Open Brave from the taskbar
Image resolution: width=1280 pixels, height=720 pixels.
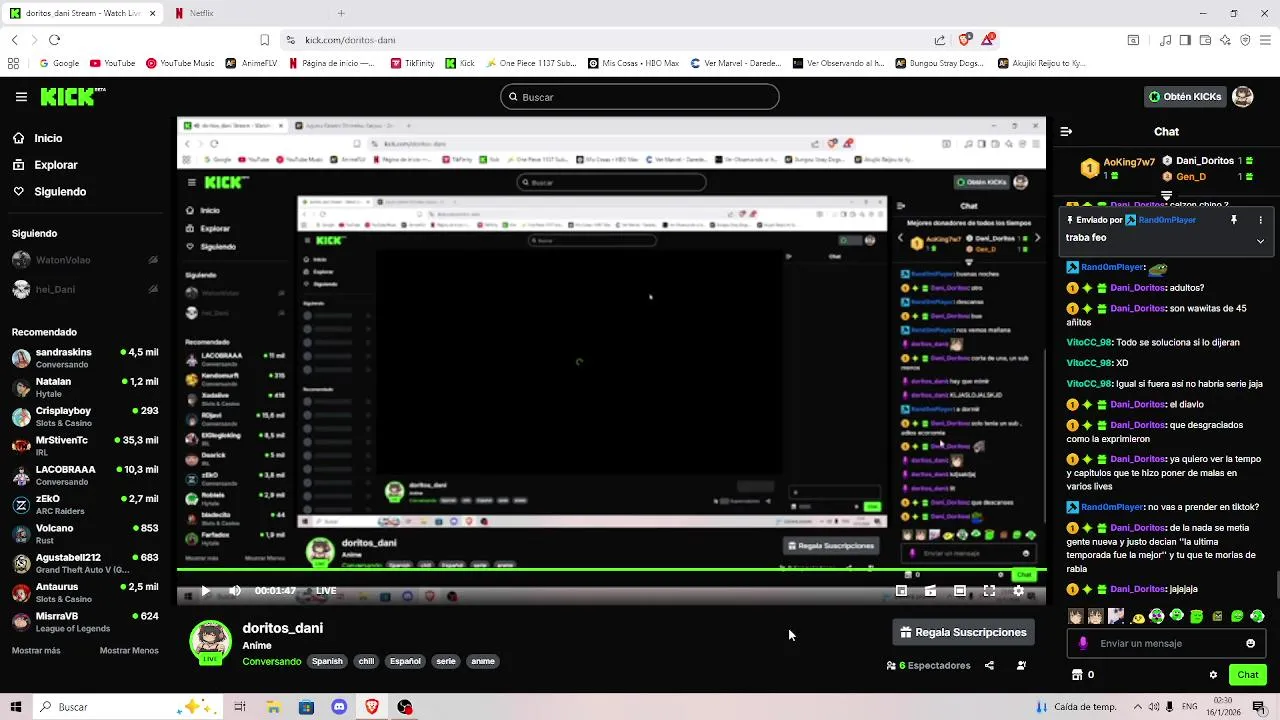pos(372,707)
